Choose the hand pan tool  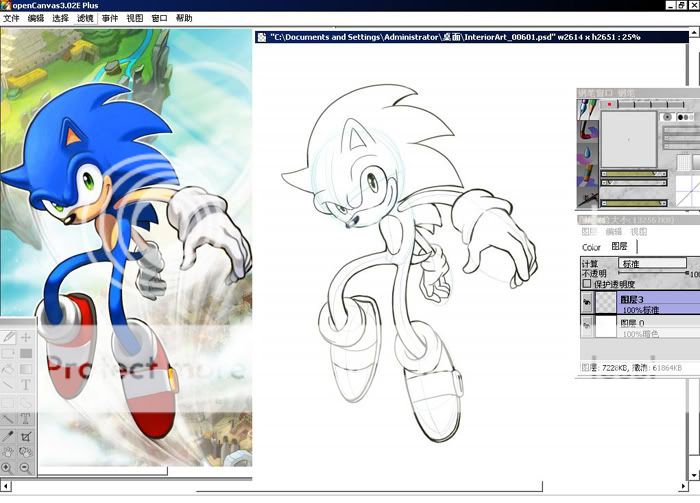(x=9, y=452)
